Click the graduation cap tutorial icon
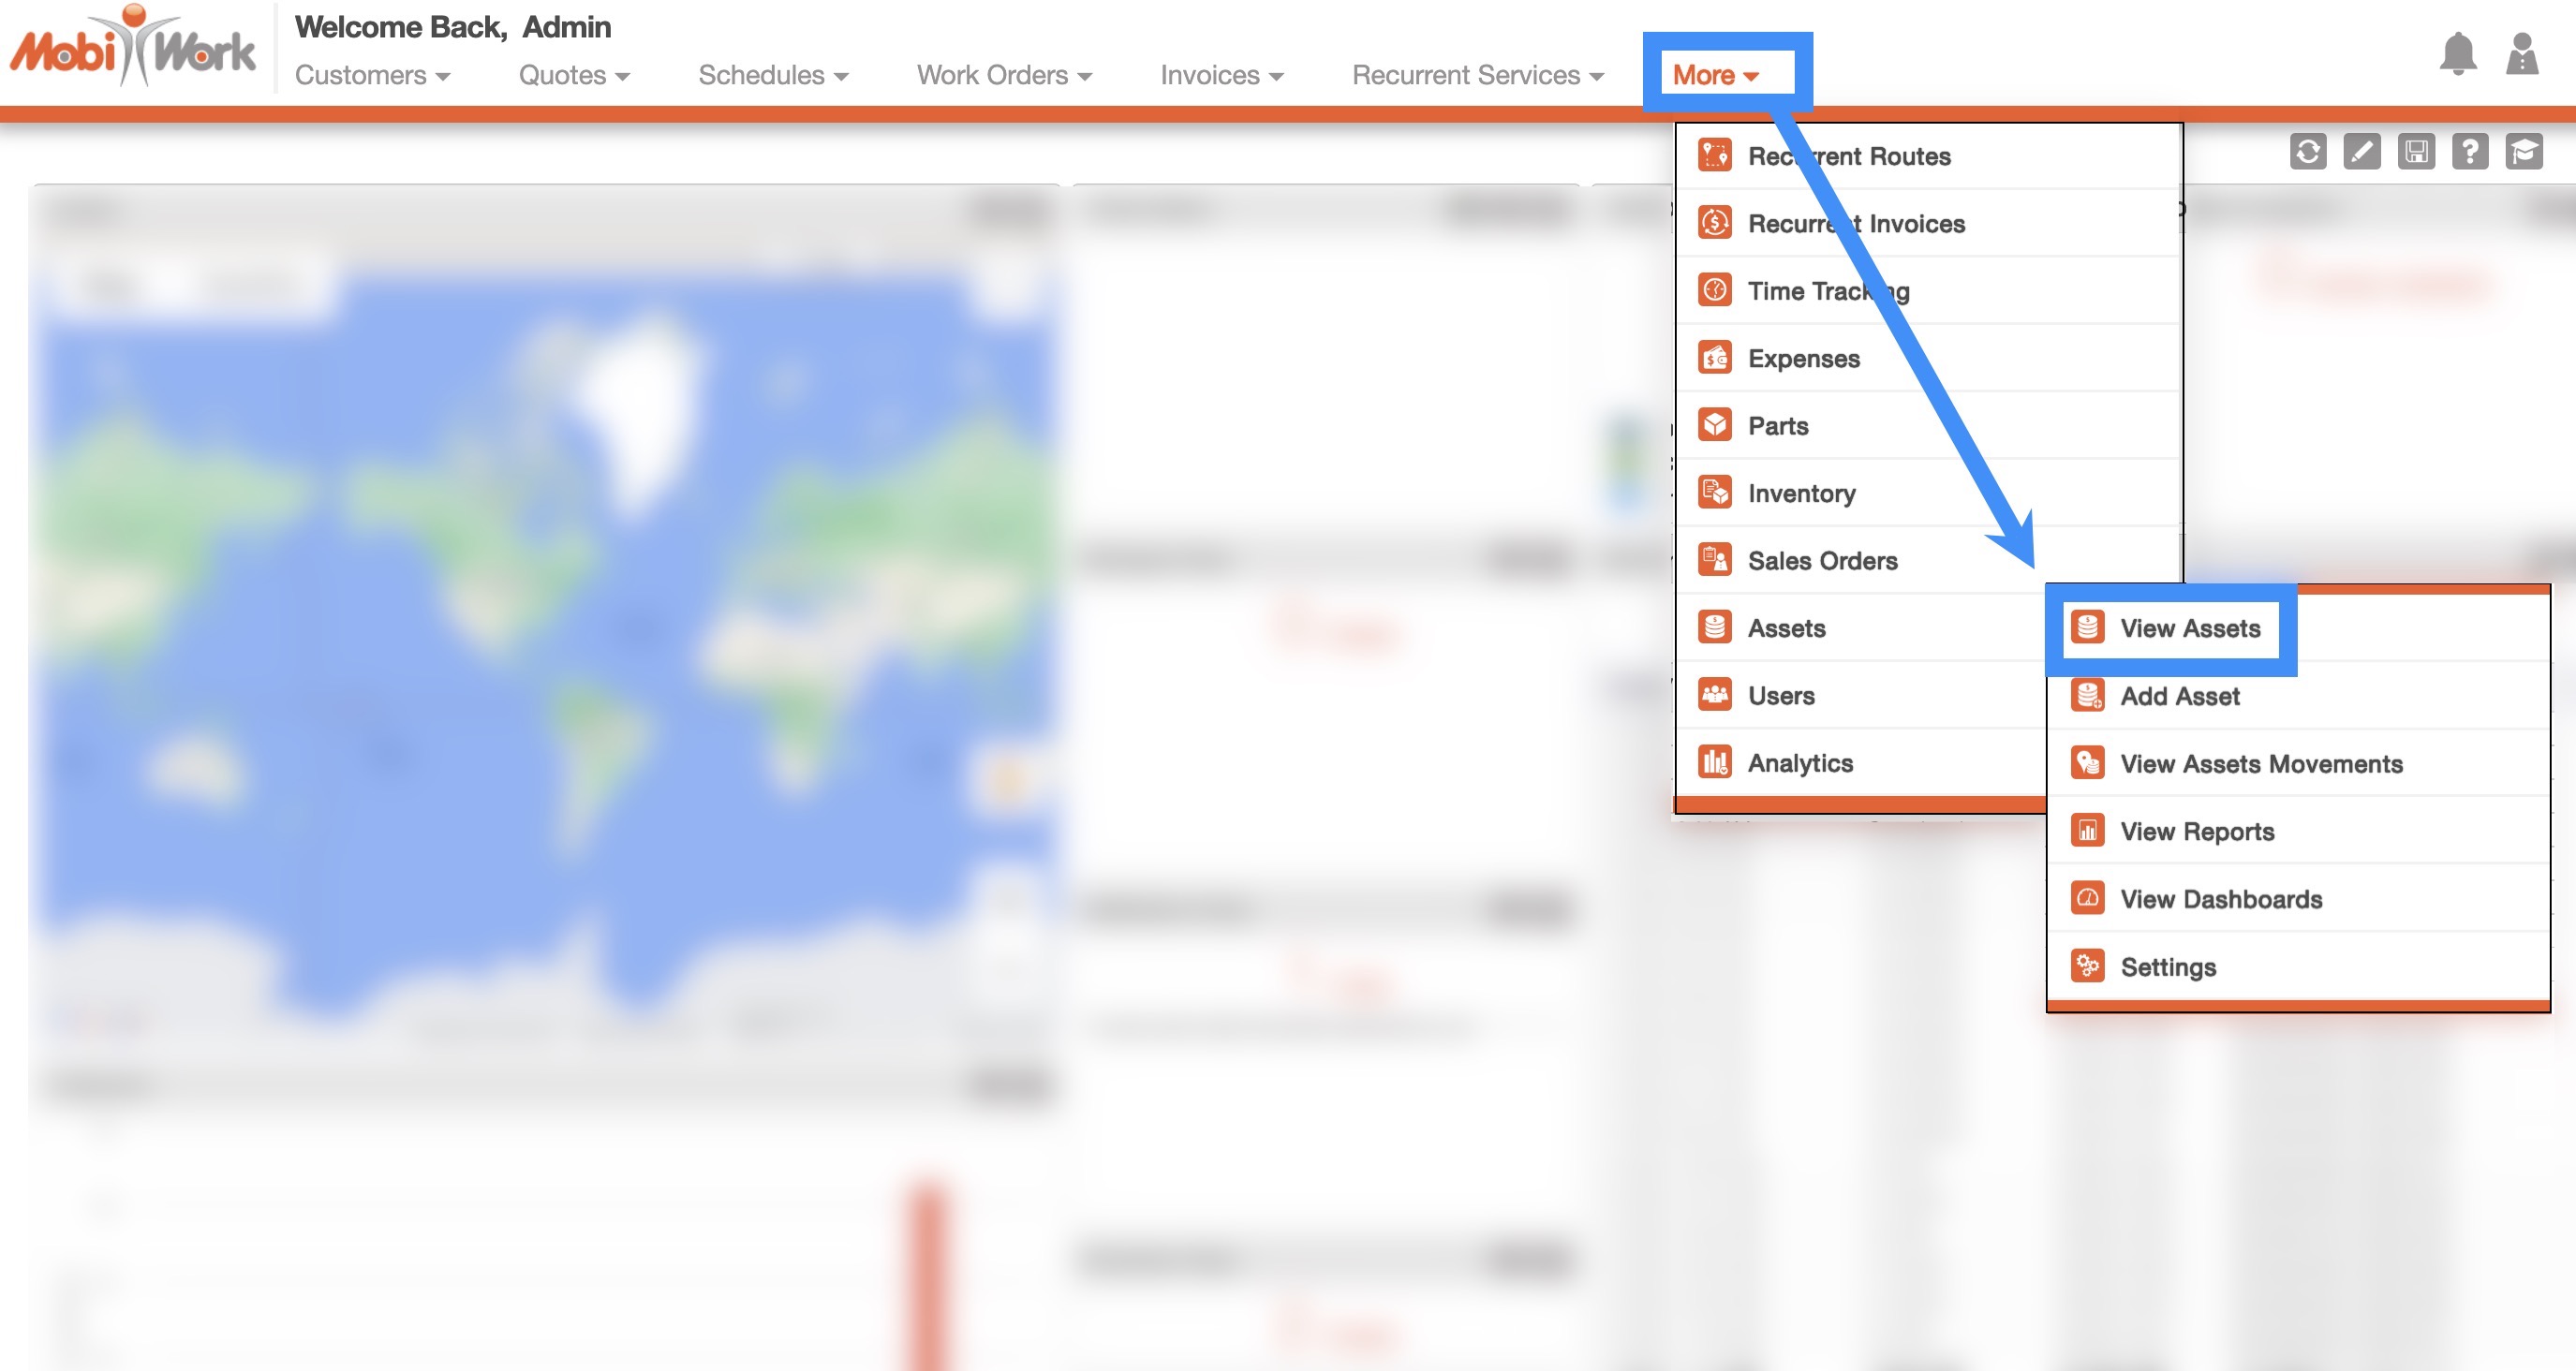 [x=2523, y=152]
